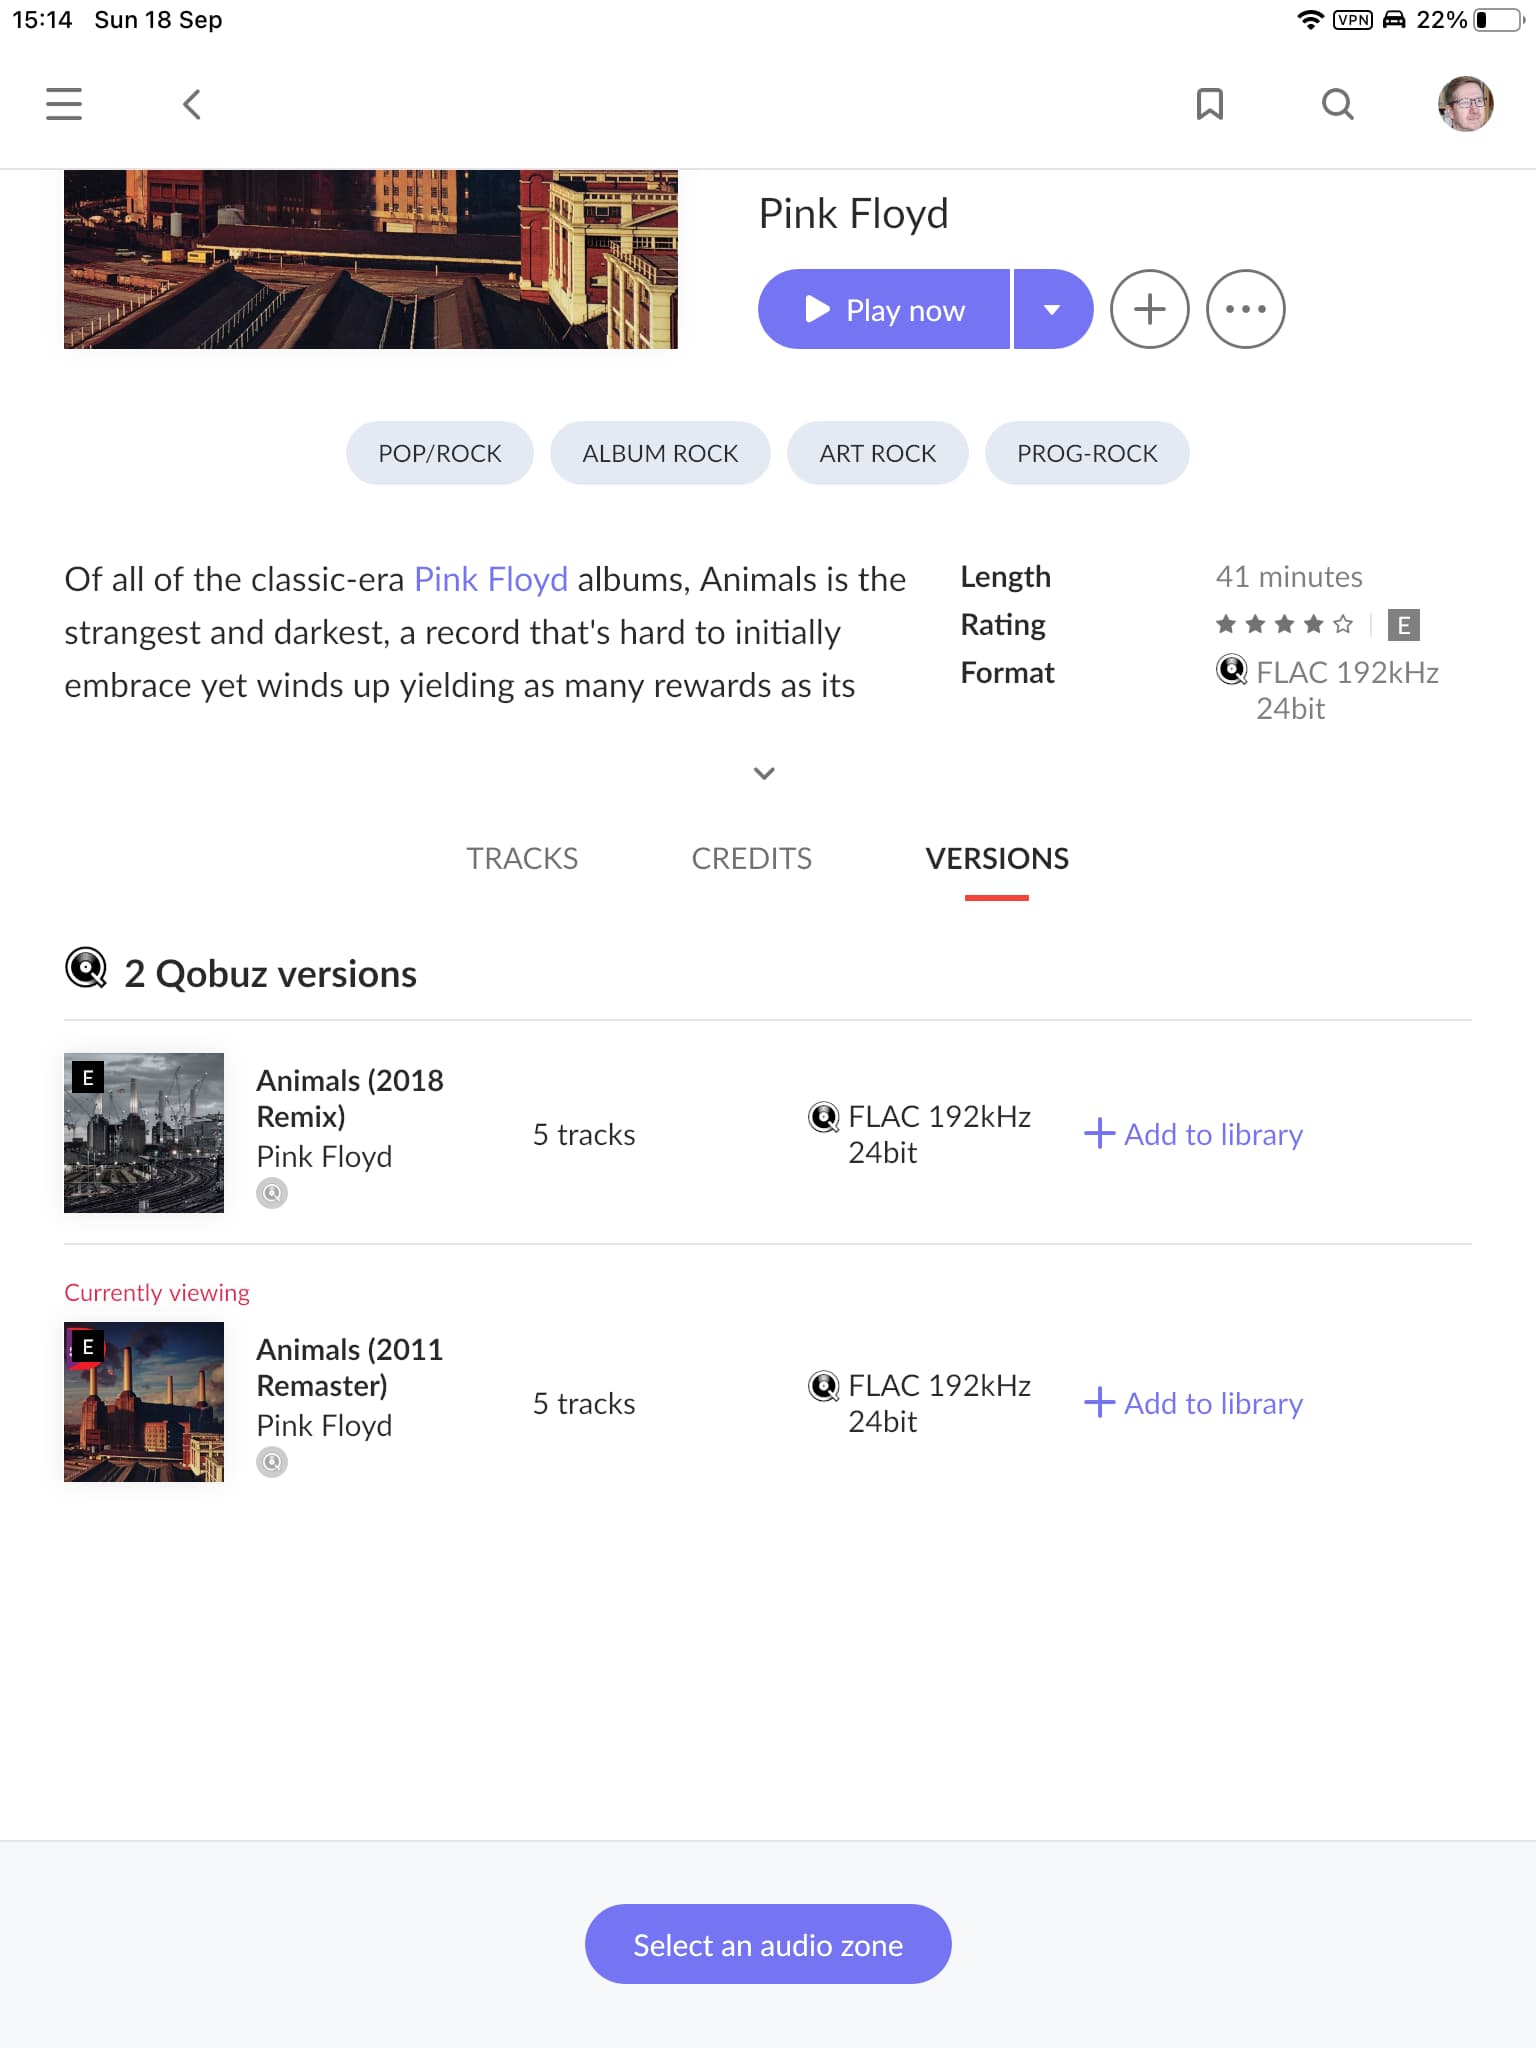Tap the Qobuz badge under 2011 Remaster

pyautogui.click(x=272, y=1462)
